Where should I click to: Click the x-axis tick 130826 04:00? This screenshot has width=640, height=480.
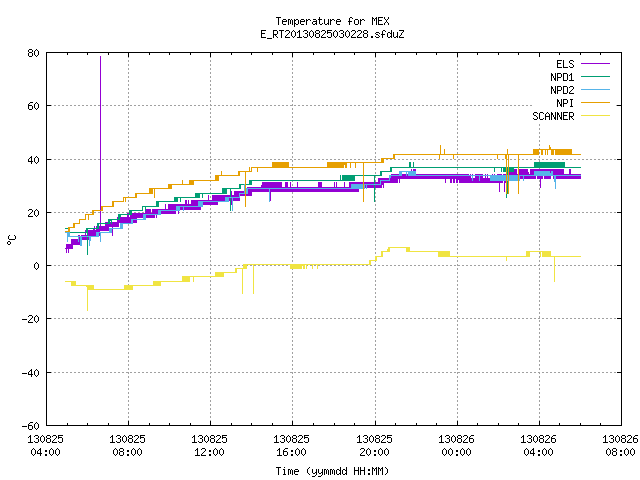[538, 446]
